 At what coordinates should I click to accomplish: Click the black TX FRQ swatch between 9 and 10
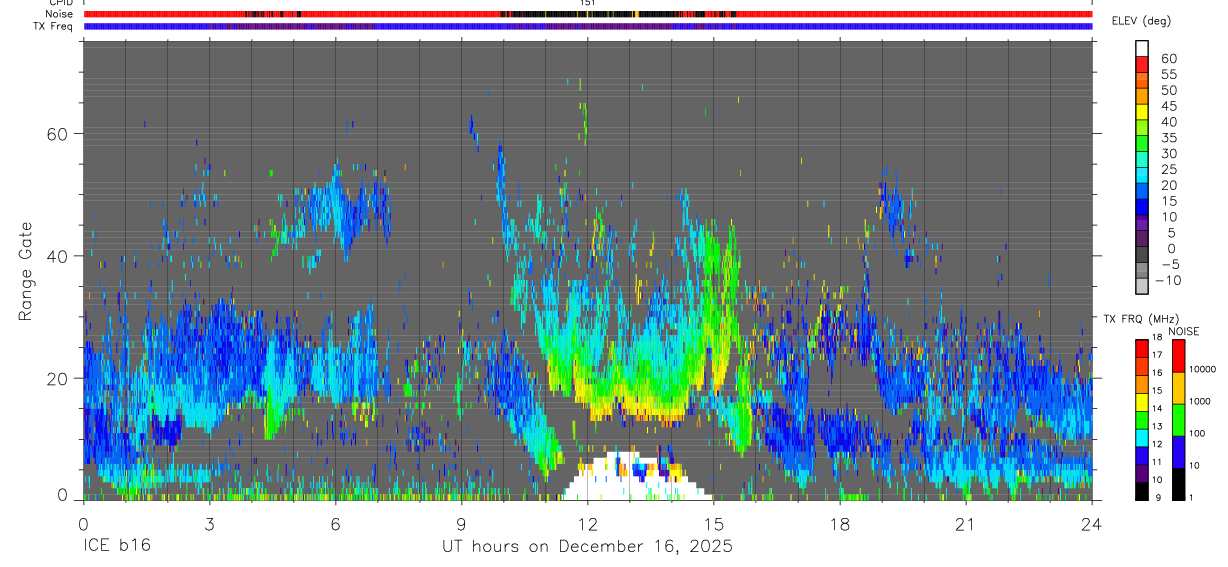pyautogui.click(x=1141, y=490)
